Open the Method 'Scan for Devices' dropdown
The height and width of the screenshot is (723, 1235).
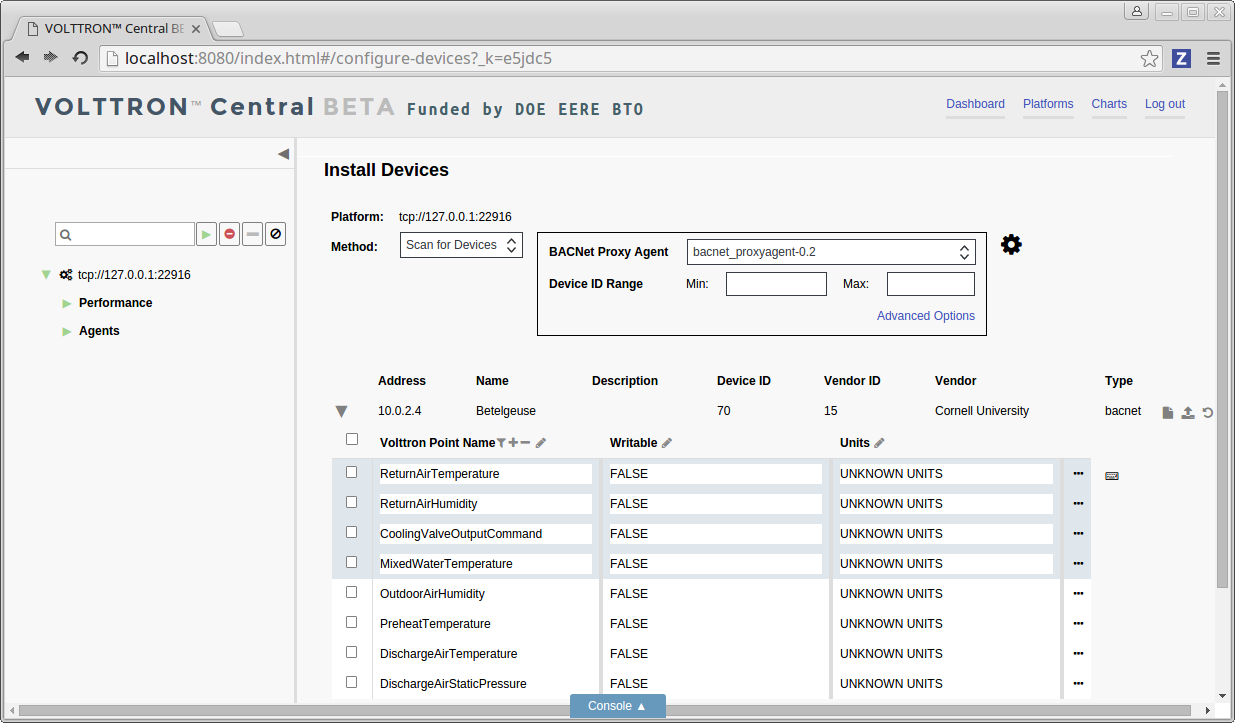[x=461, y=245]
